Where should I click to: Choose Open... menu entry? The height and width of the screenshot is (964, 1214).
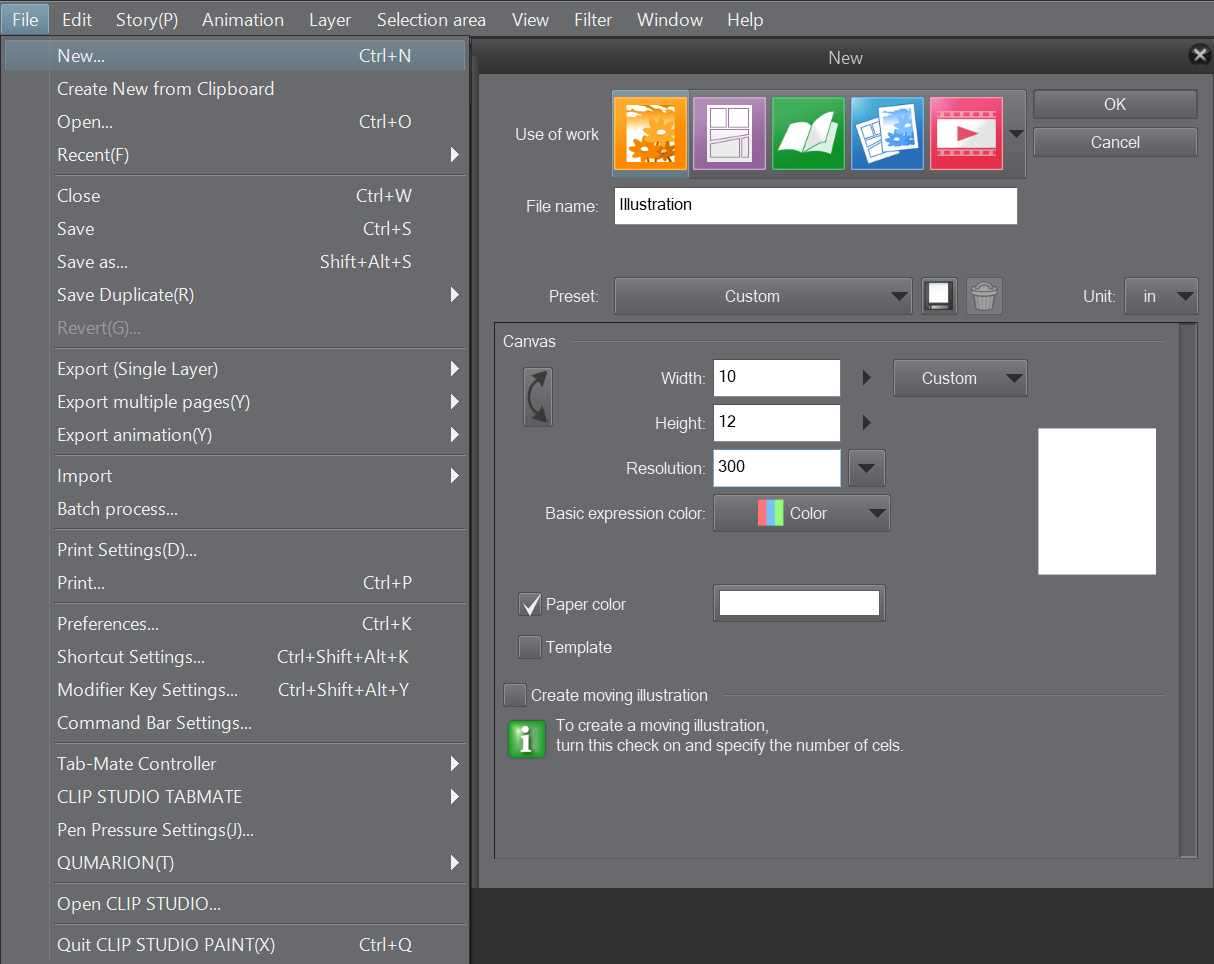235,122
